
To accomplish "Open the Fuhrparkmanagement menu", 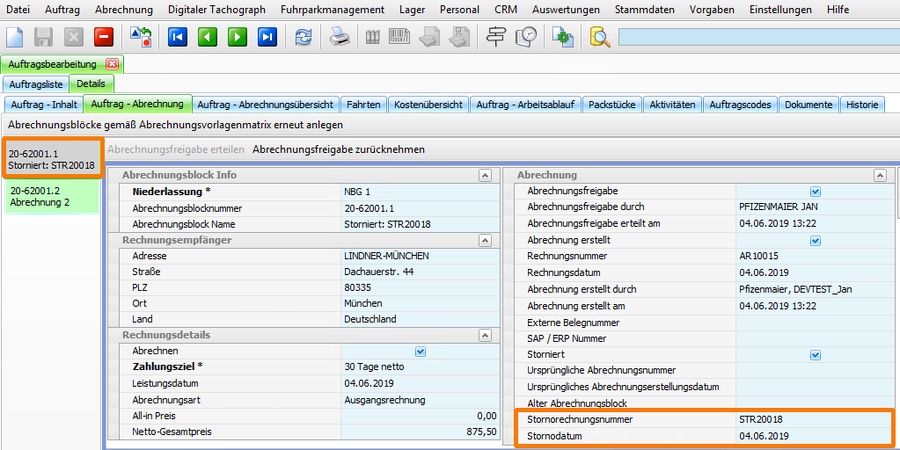I will (332, 9).
